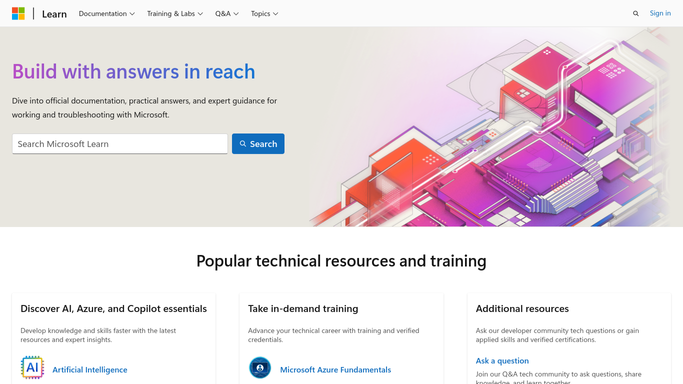
Task: Click the Build with answers in reach heading
Action: [x=133, y=71]
